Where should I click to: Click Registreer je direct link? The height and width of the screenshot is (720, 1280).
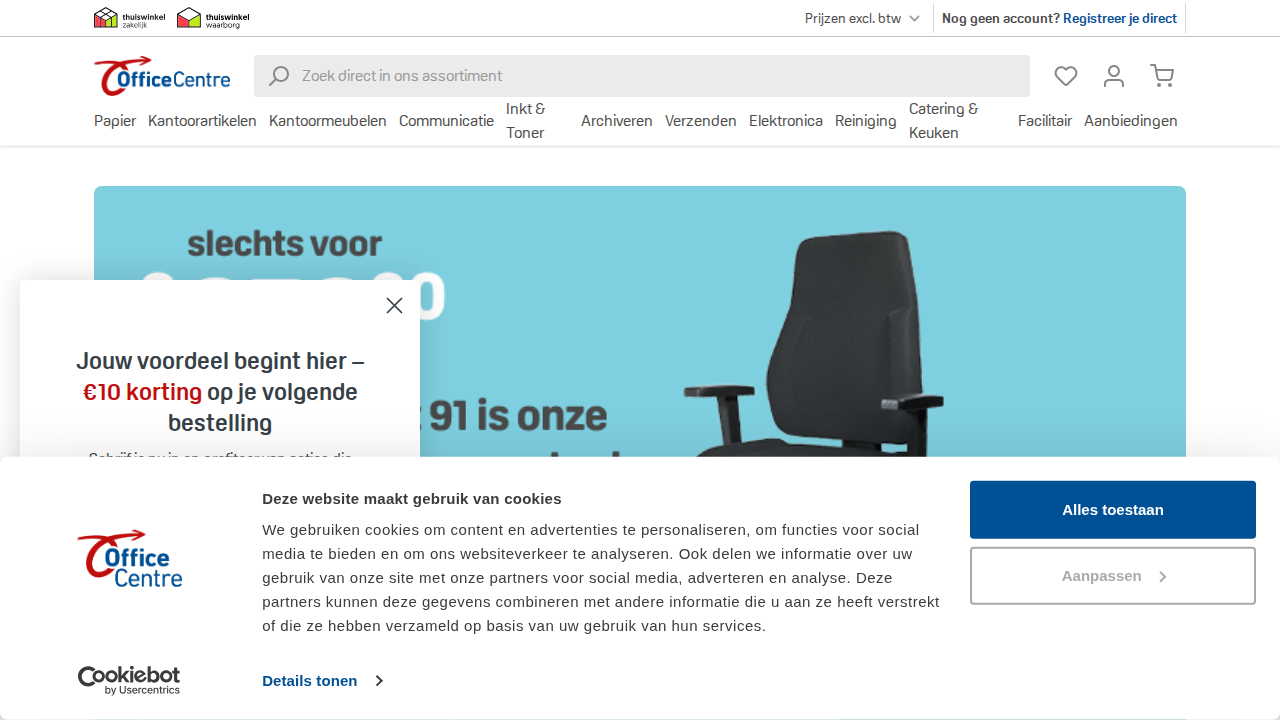click(x=1119, y=18)
